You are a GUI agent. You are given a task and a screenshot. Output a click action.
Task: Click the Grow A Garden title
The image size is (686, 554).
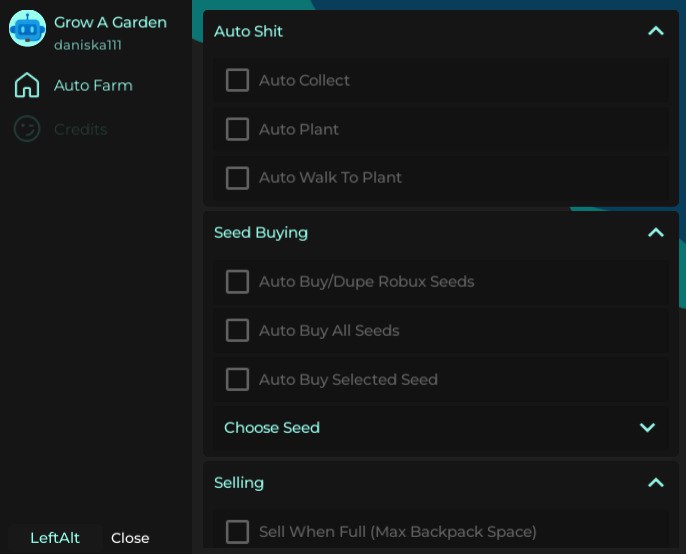[110, 22]
